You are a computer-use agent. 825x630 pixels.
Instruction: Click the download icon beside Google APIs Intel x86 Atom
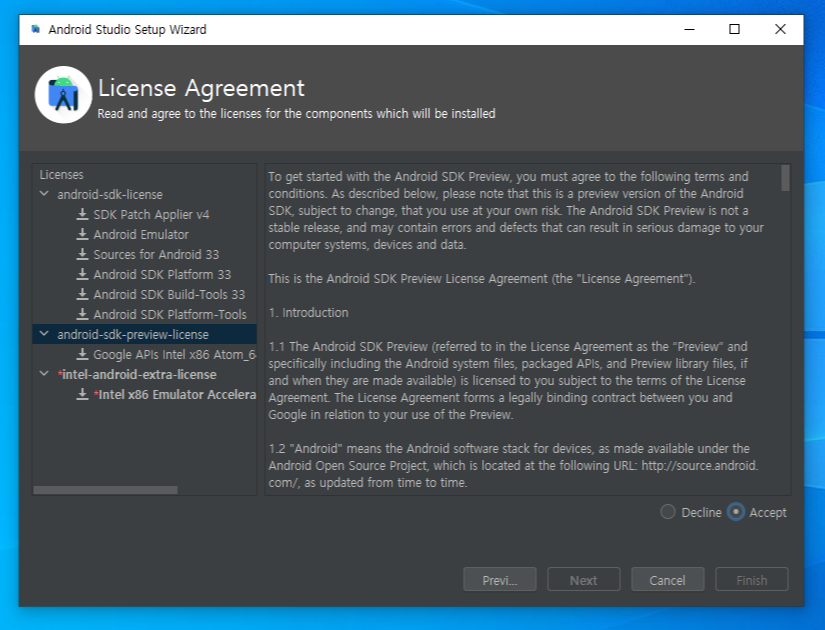click(82, 354)
